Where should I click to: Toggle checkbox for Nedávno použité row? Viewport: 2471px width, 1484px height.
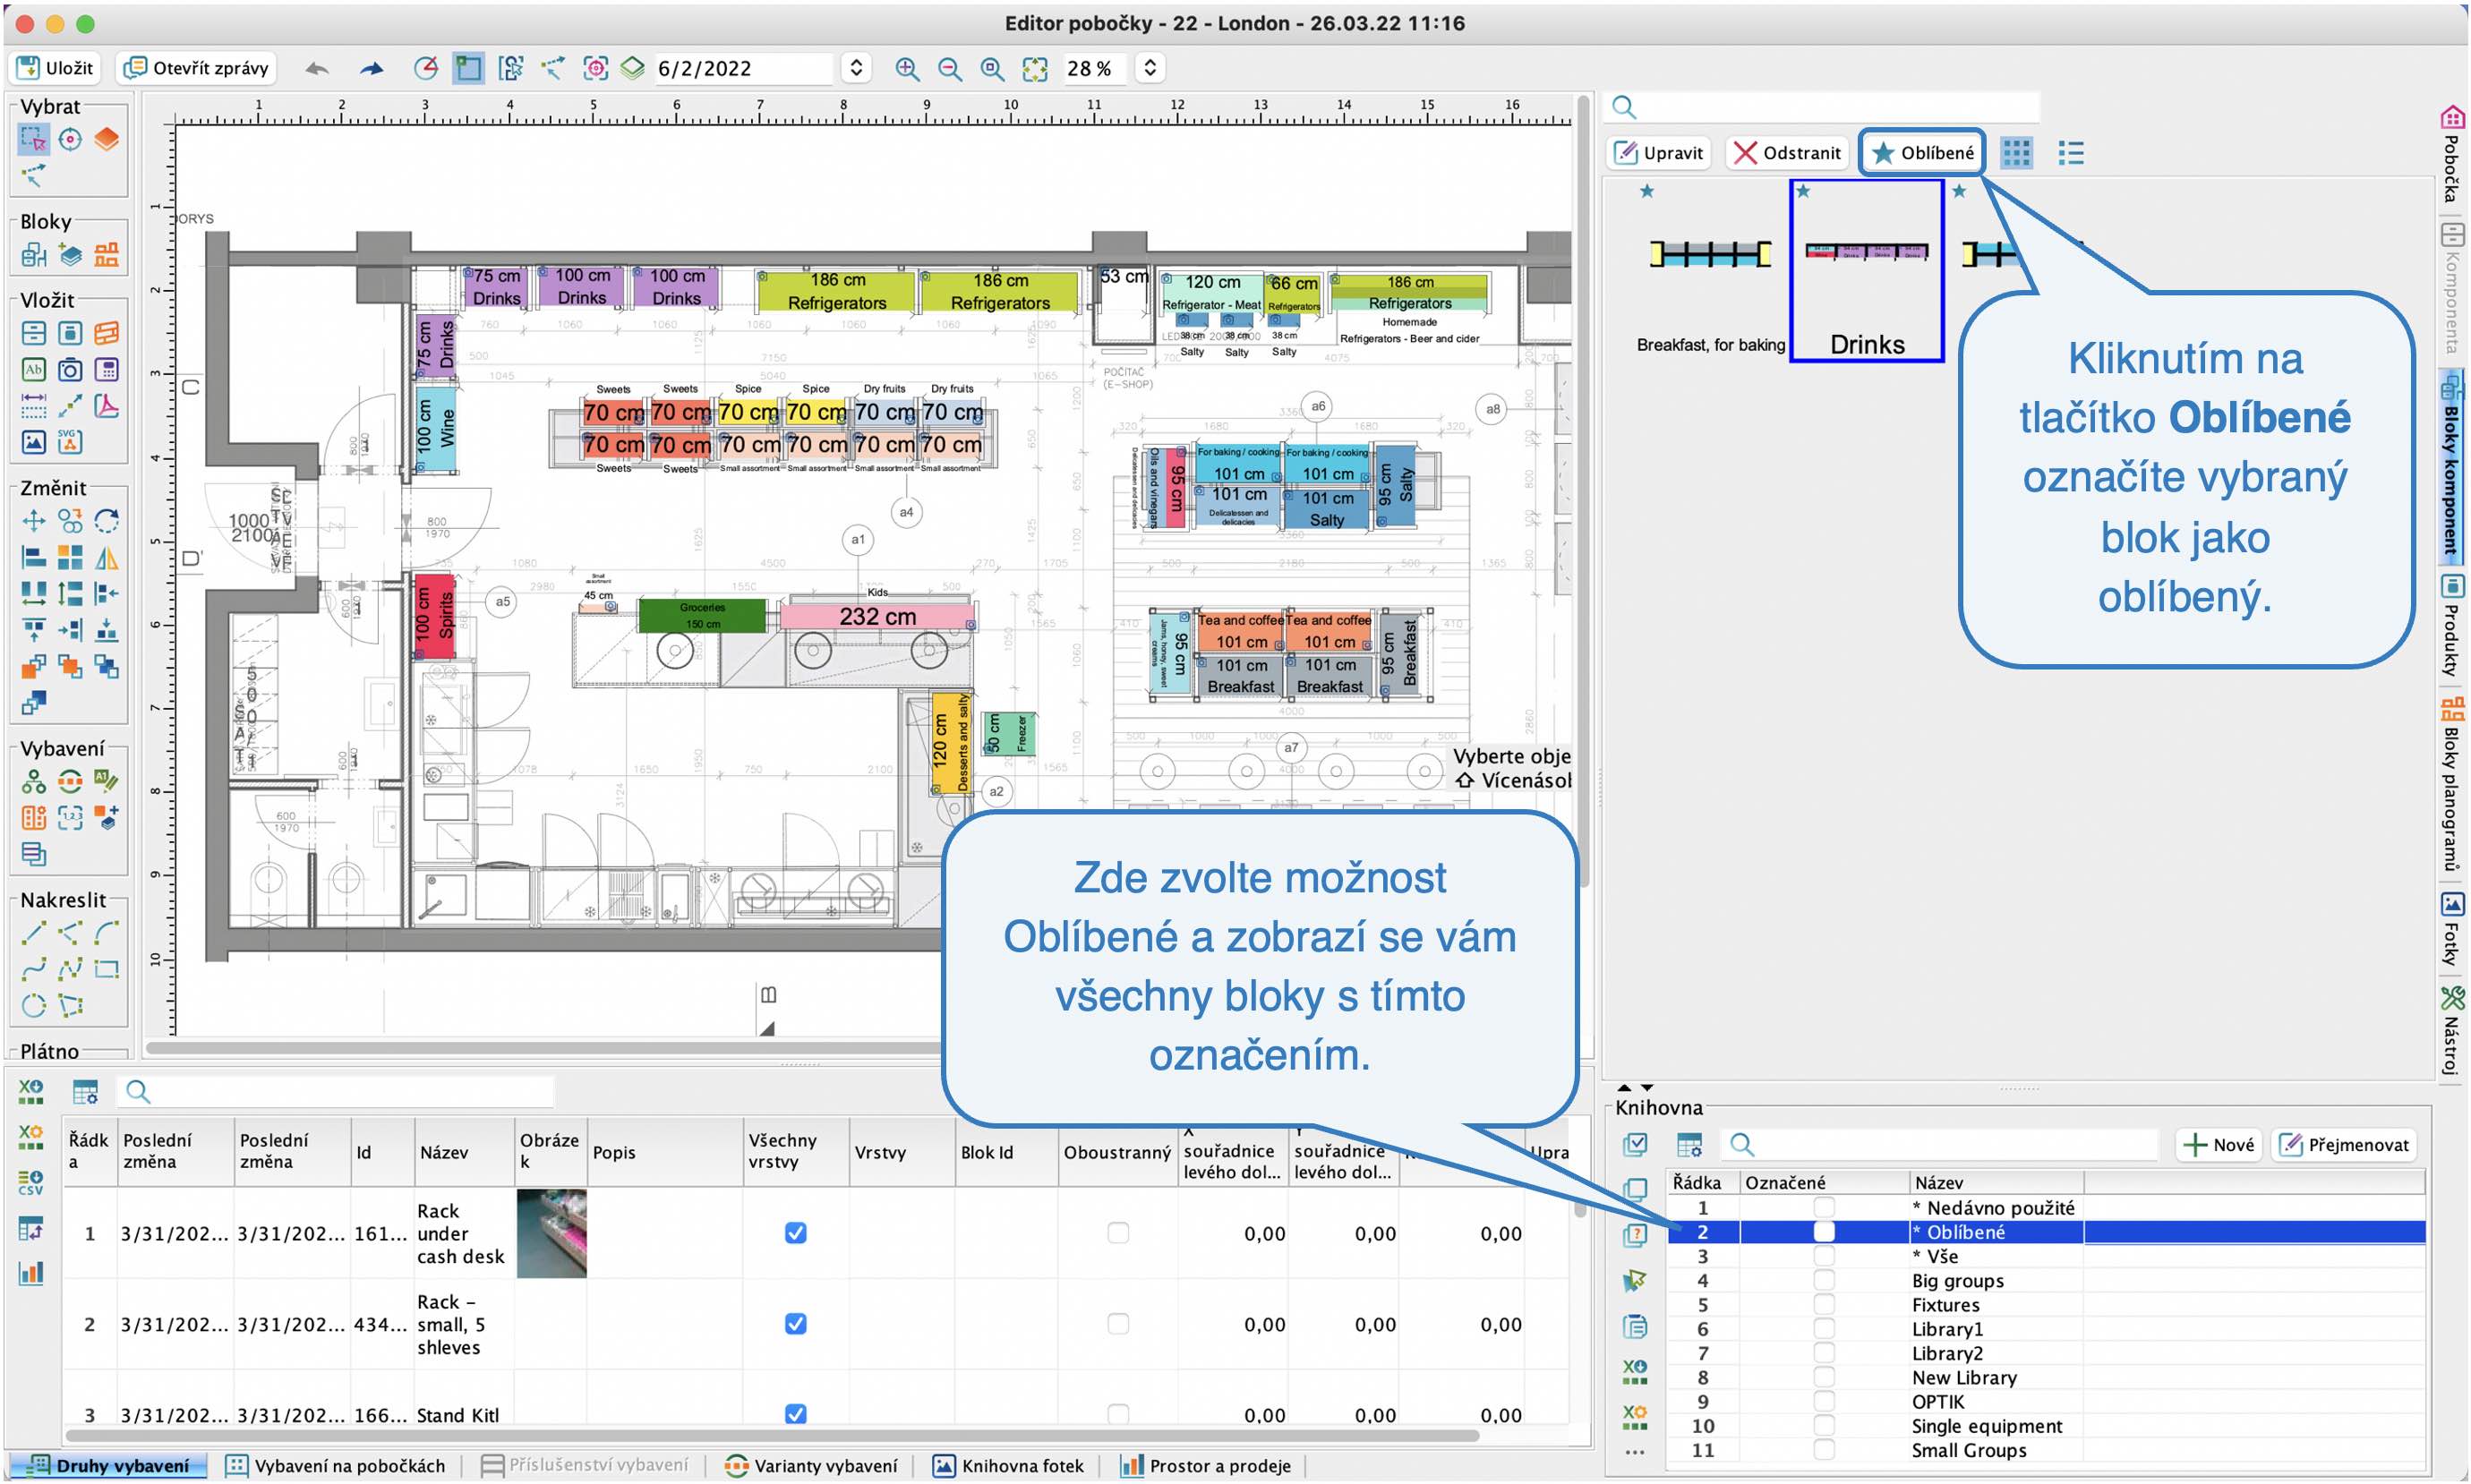point(1823,1208)
